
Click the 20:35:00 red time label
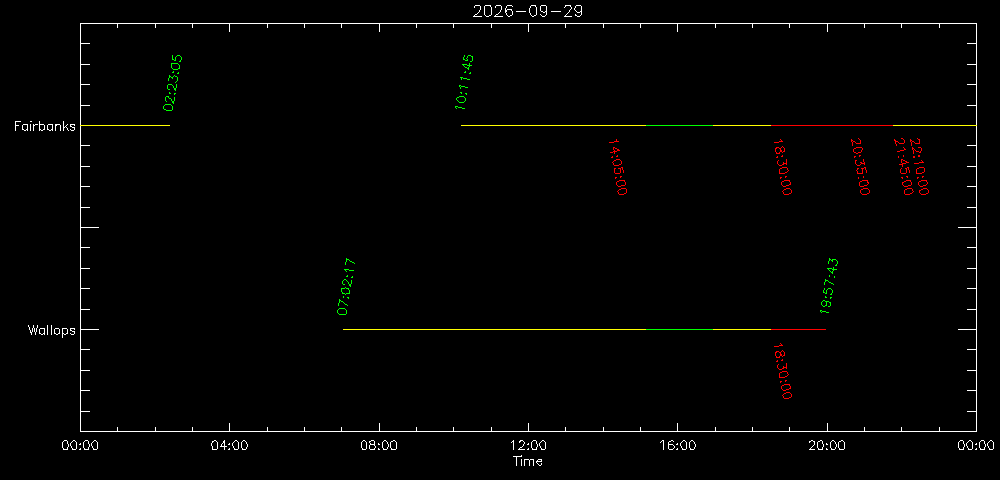[x=860, y=167]
